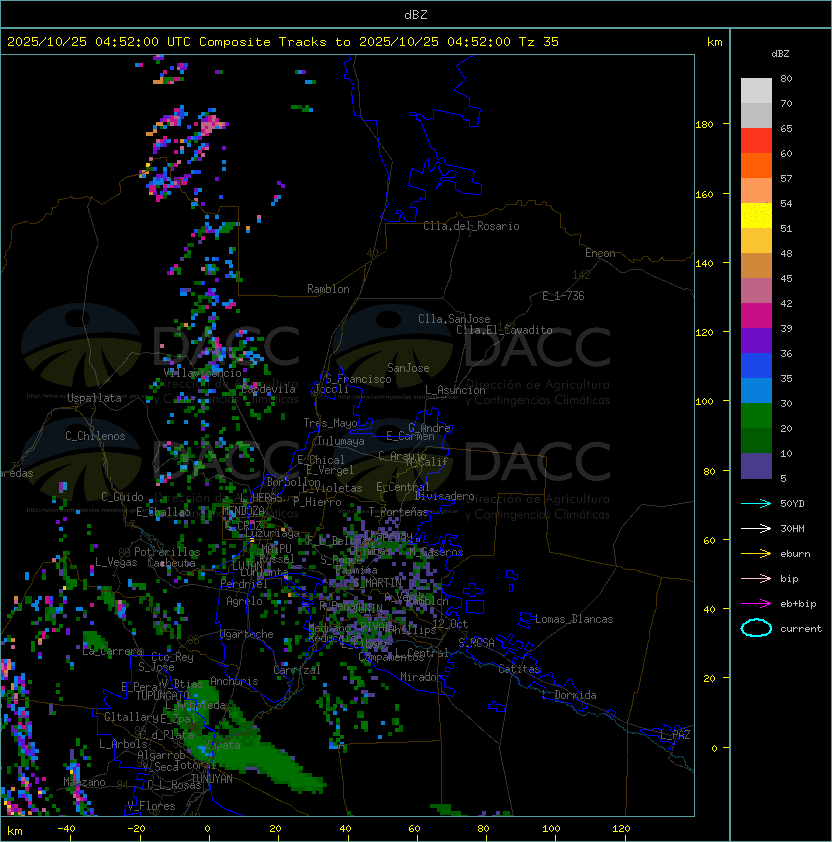Viewport: 832px width, 842px height.
Task: Click the 'Mirador' map label
Action: 421,677
